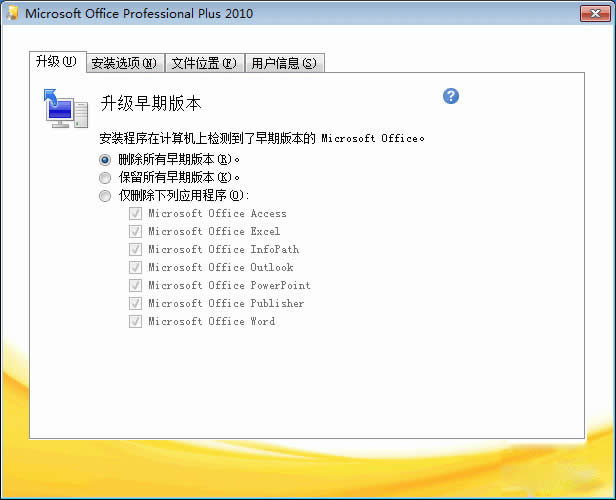Image resolution: width=616 pixels, height=500 pixels.
Task: Open the 文件位置 tab
Action: [204, 63]
